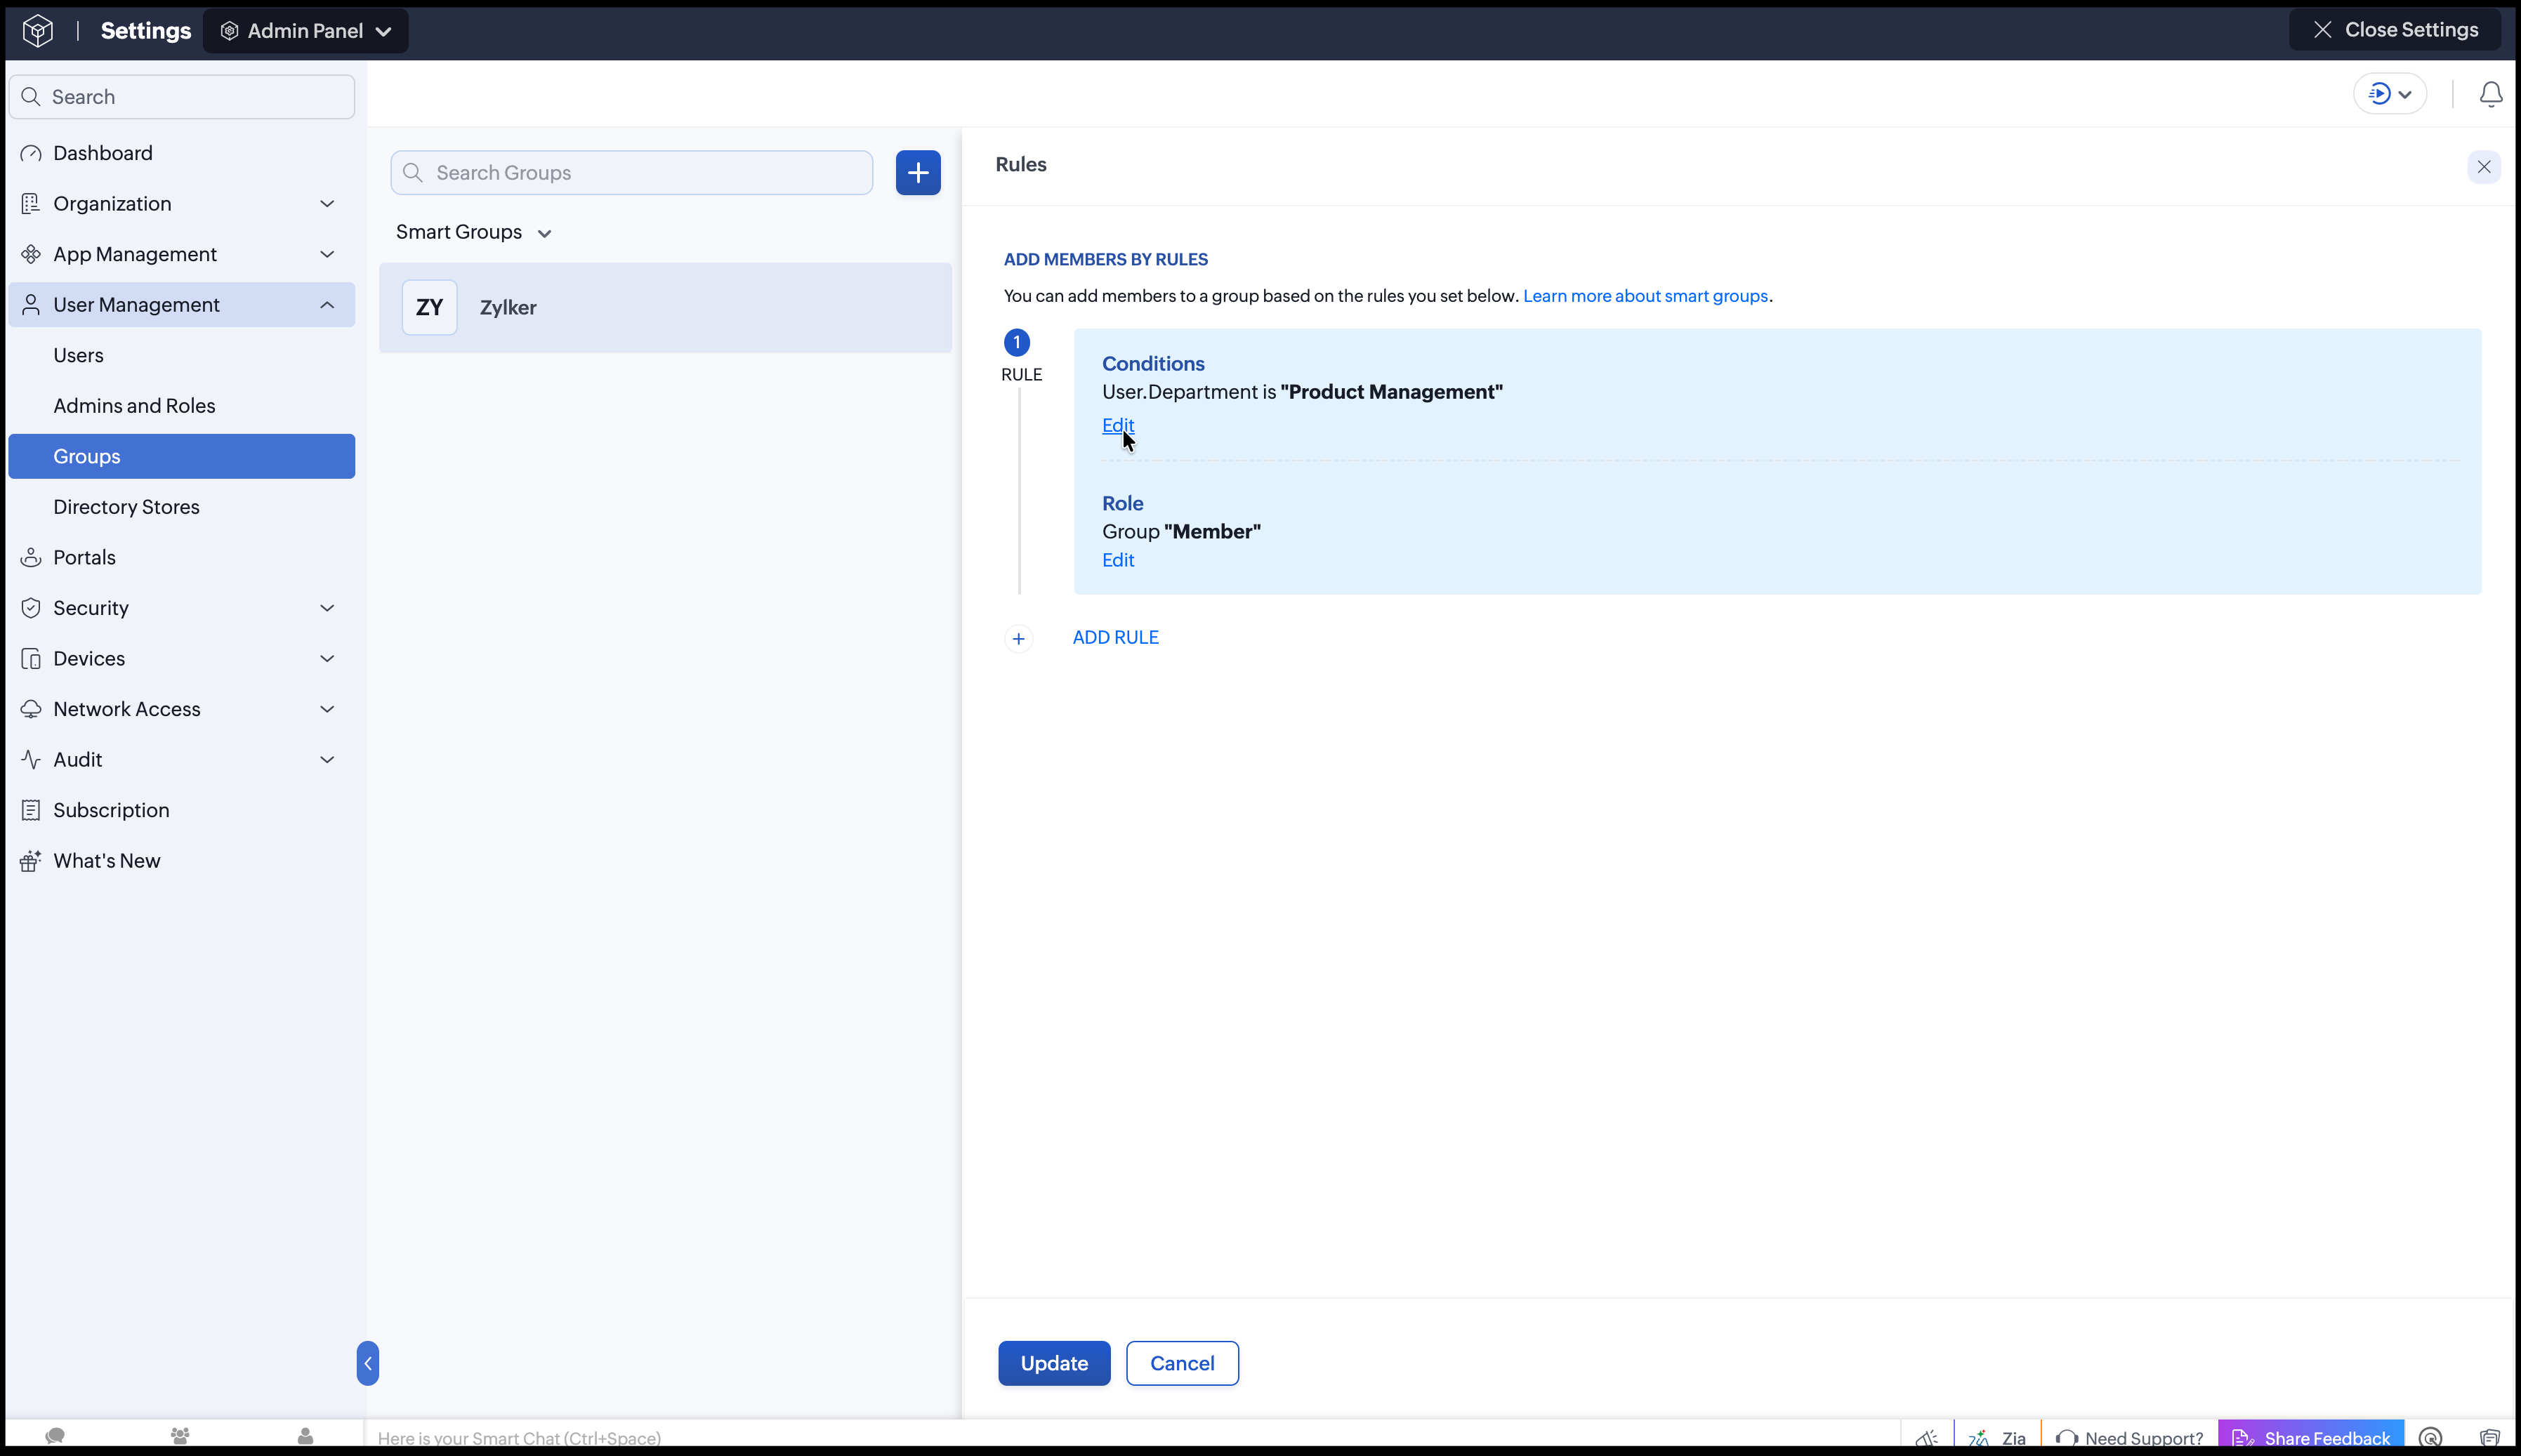2521x1456 pixels.
Task: Click the Cancel button
Action: [x=1182, y=1363]
